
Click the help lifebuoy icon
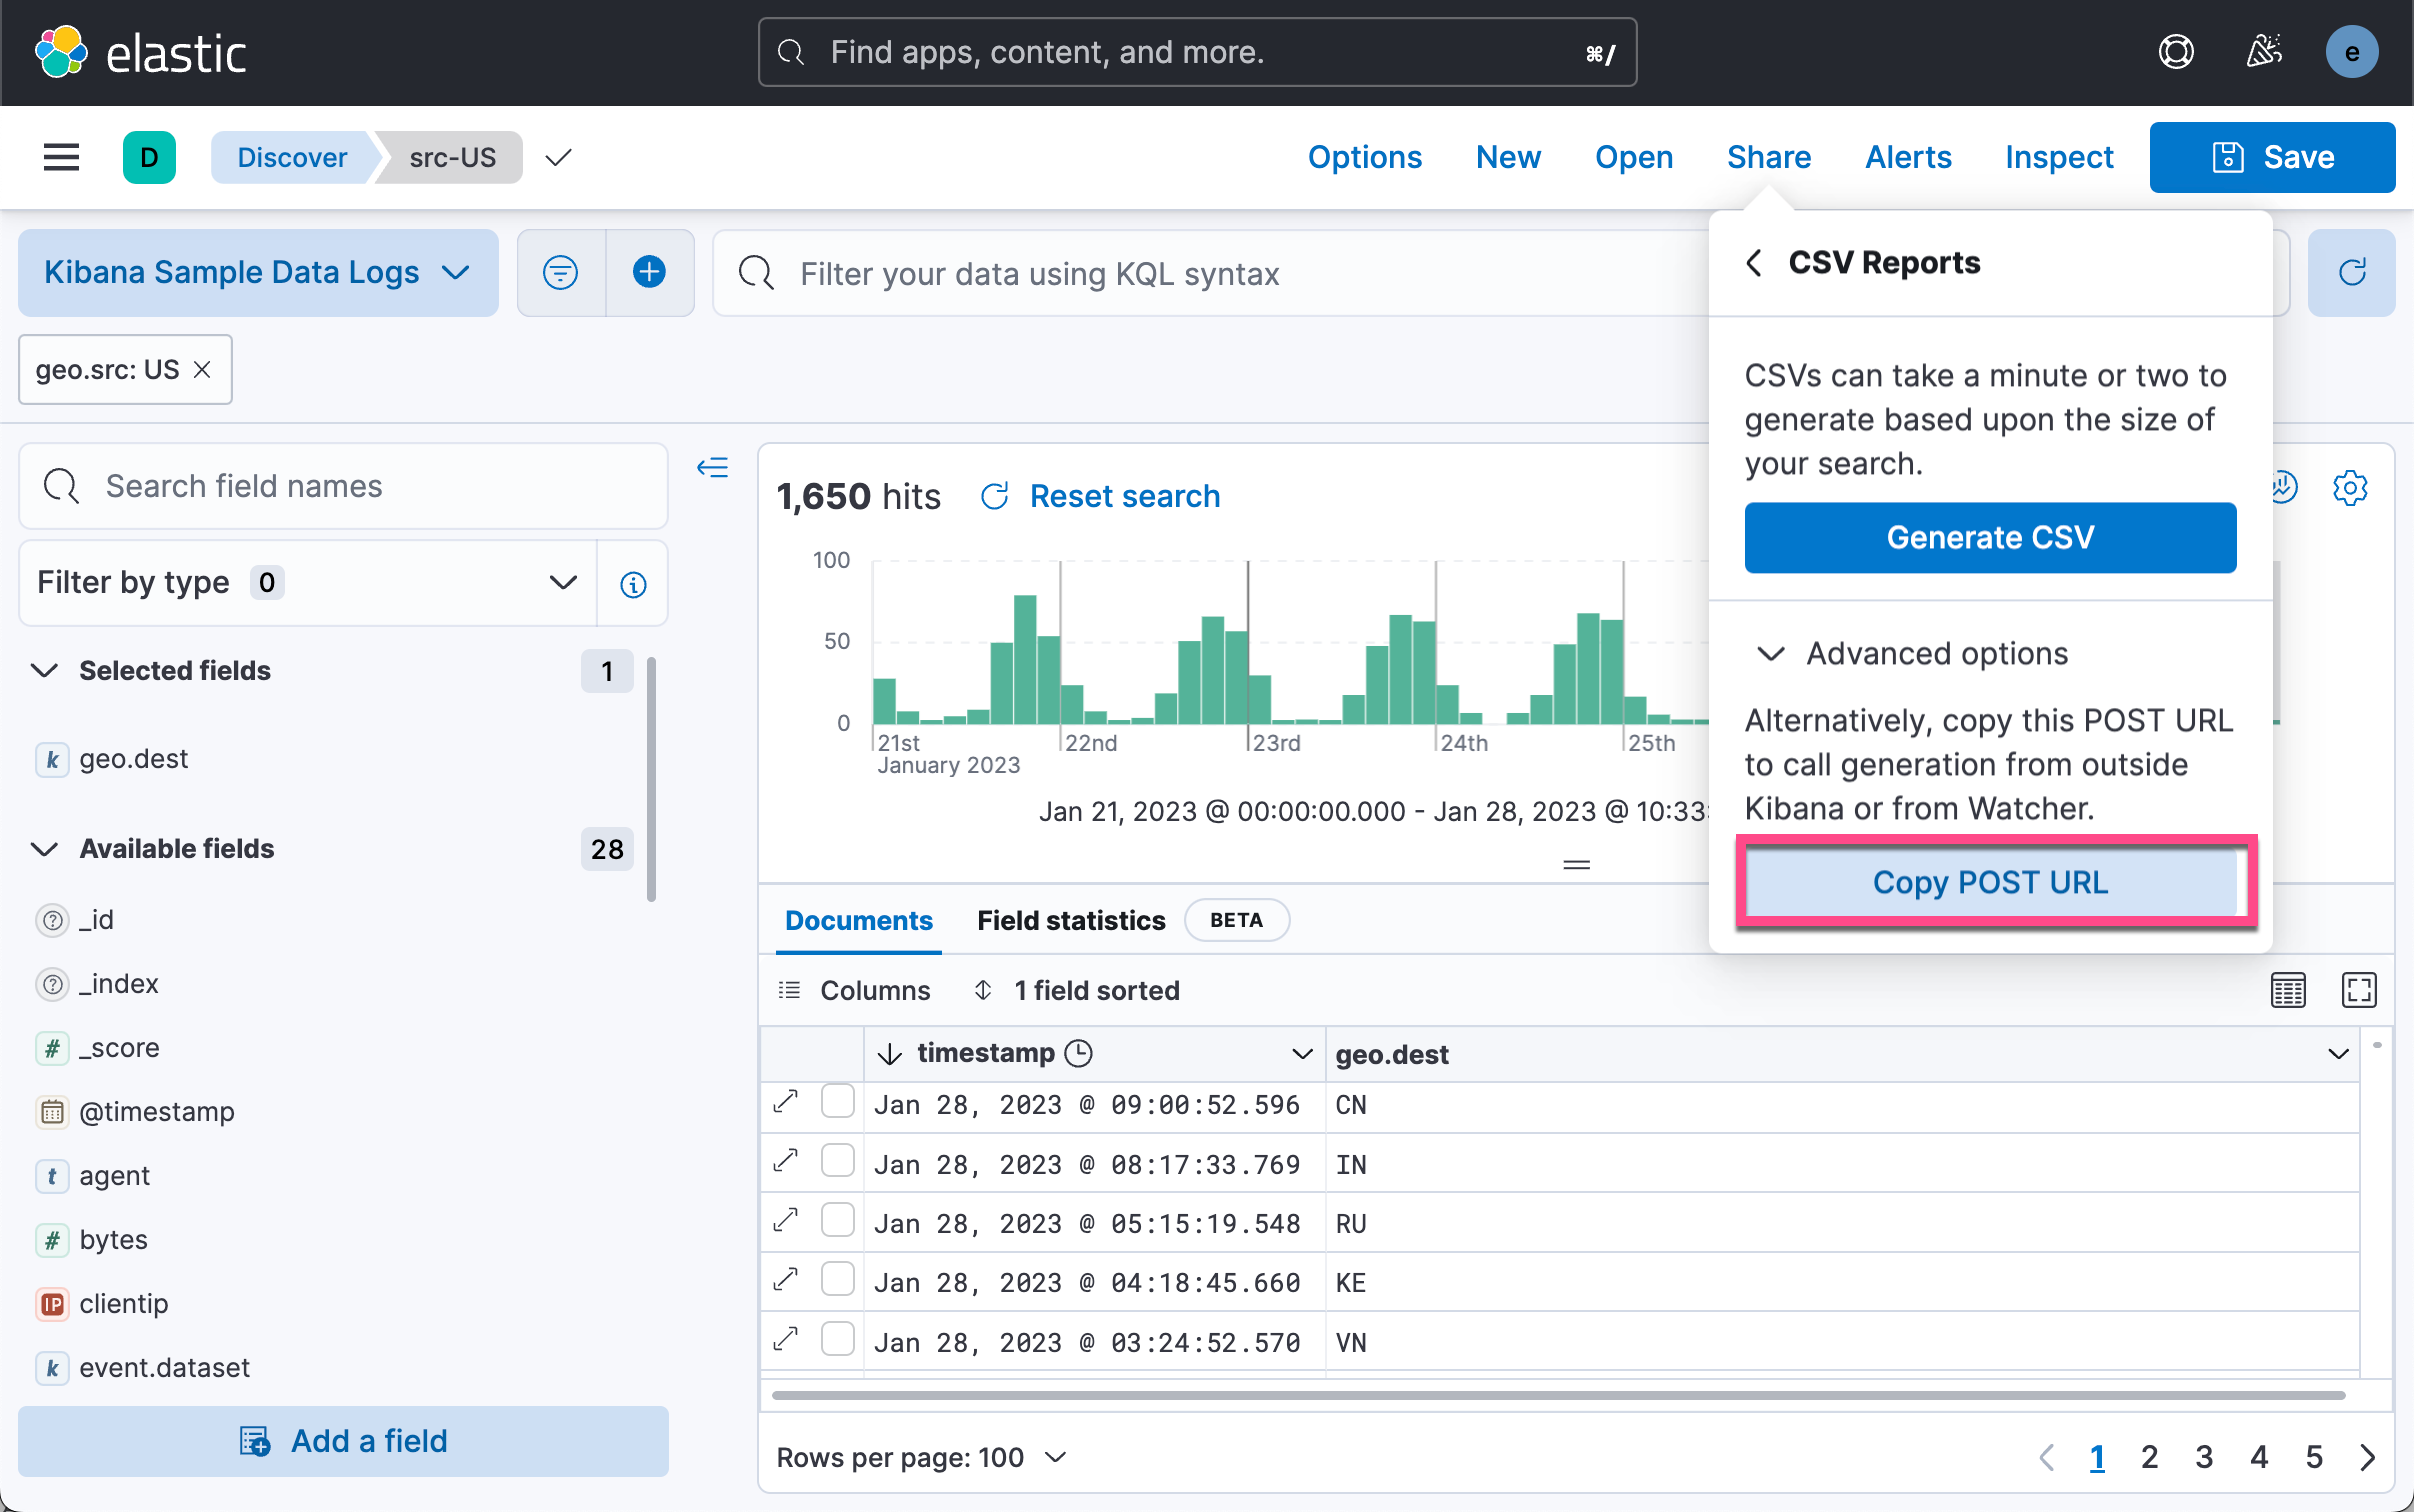point(2176,52)
